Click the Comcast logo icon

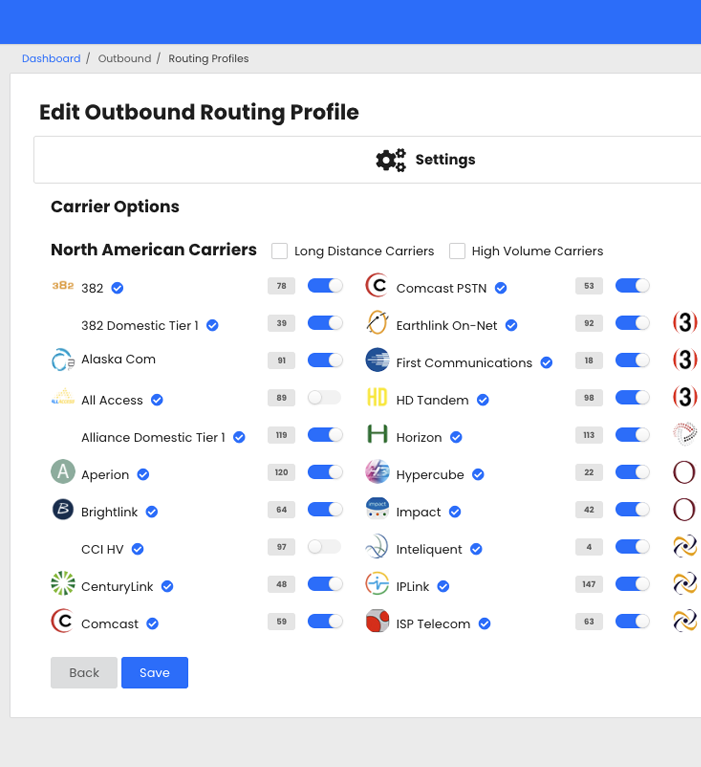pyautogui.click(x=63, y=621)
